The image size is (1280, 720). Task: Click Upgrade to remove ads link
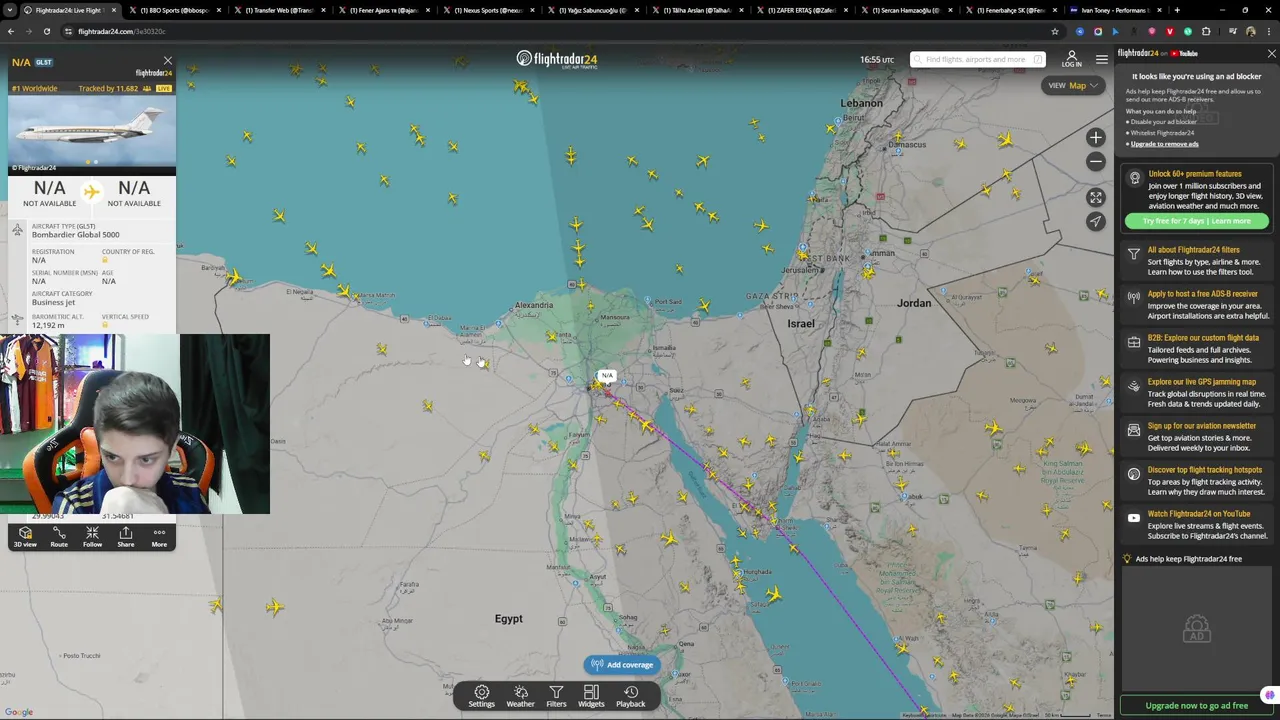click(x=1164, y=144)
